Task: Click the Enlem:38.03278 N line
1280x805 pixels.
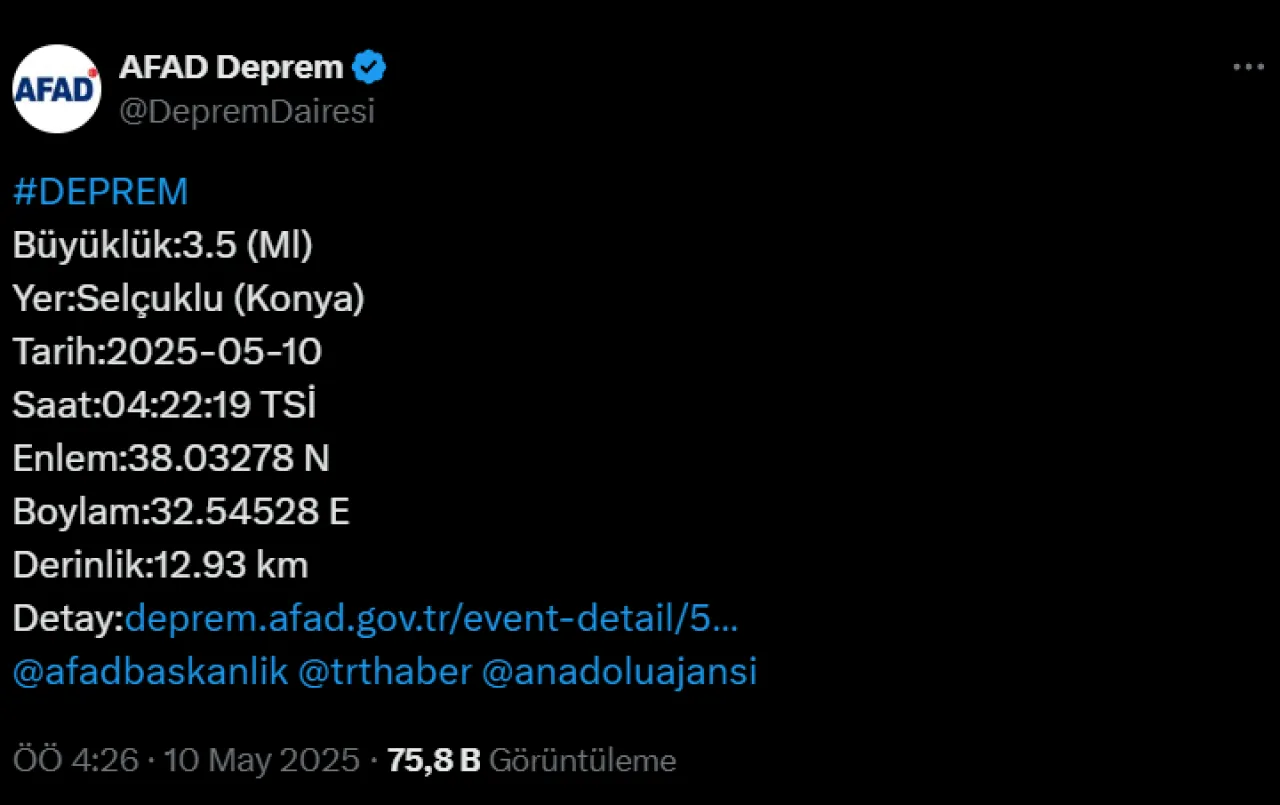Action: click(x=171, y=458)
